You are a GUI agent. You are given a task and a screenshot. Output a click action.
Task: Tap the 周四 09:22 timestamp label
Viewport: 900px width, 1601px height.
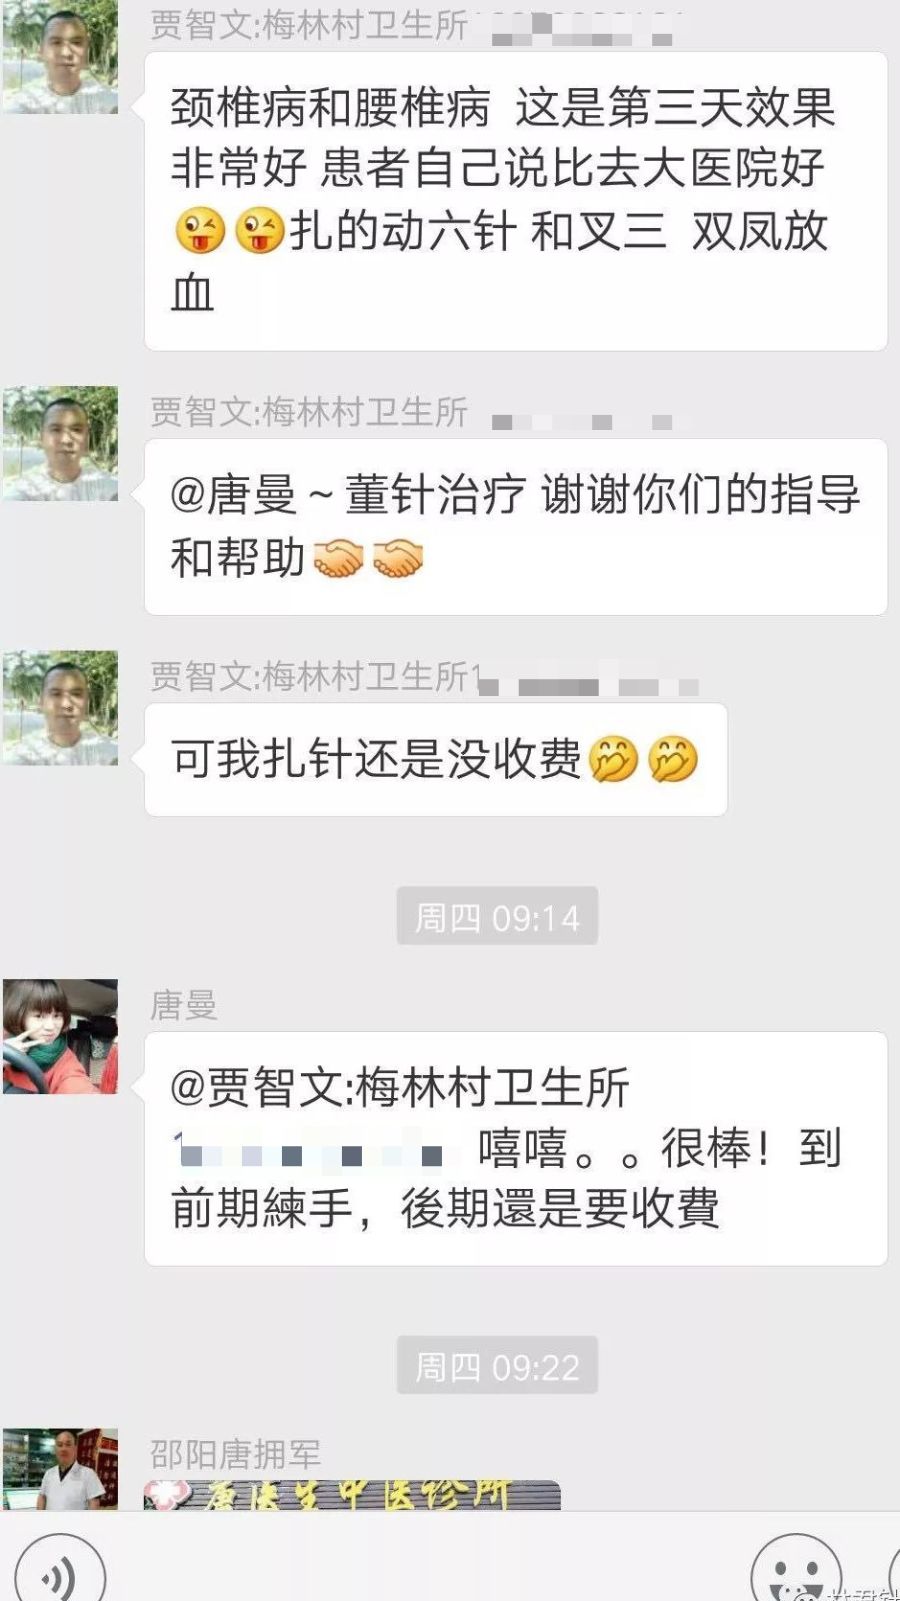pos(497,1365)
